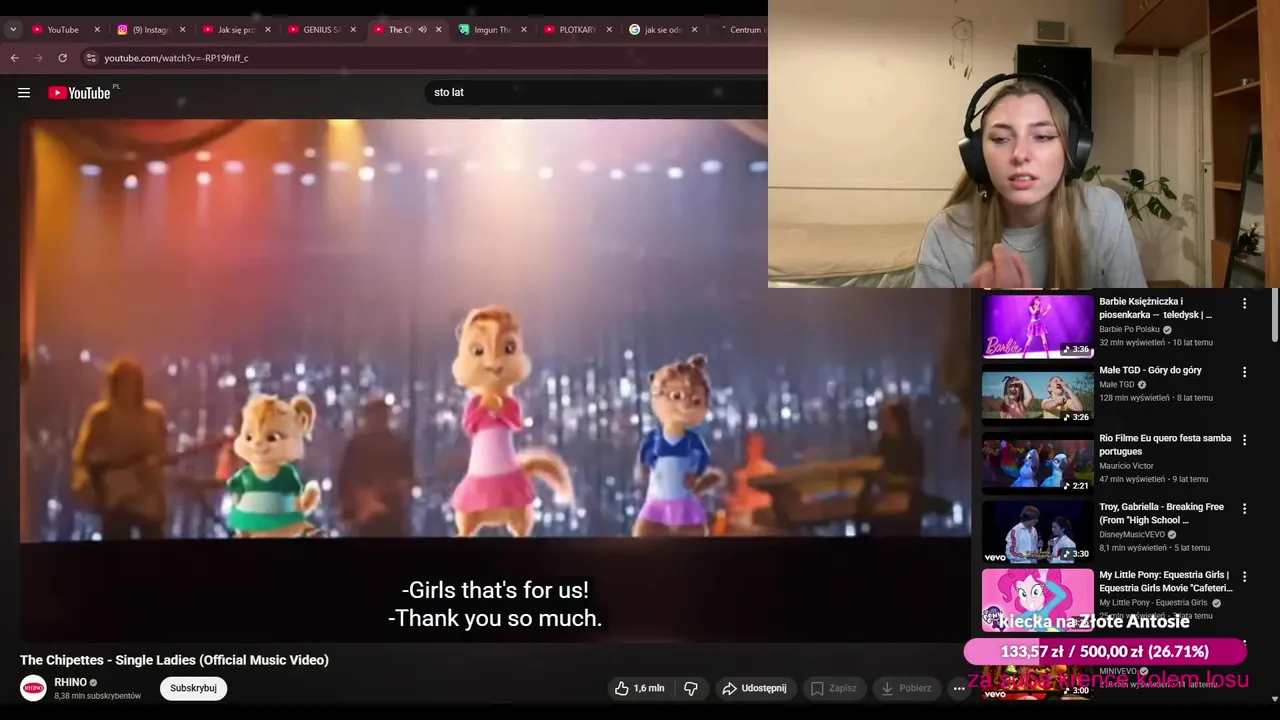This screenshot has height=720, width=1280.
Task: Expand the tab search dropdown arrow
Action: [13, 30]
